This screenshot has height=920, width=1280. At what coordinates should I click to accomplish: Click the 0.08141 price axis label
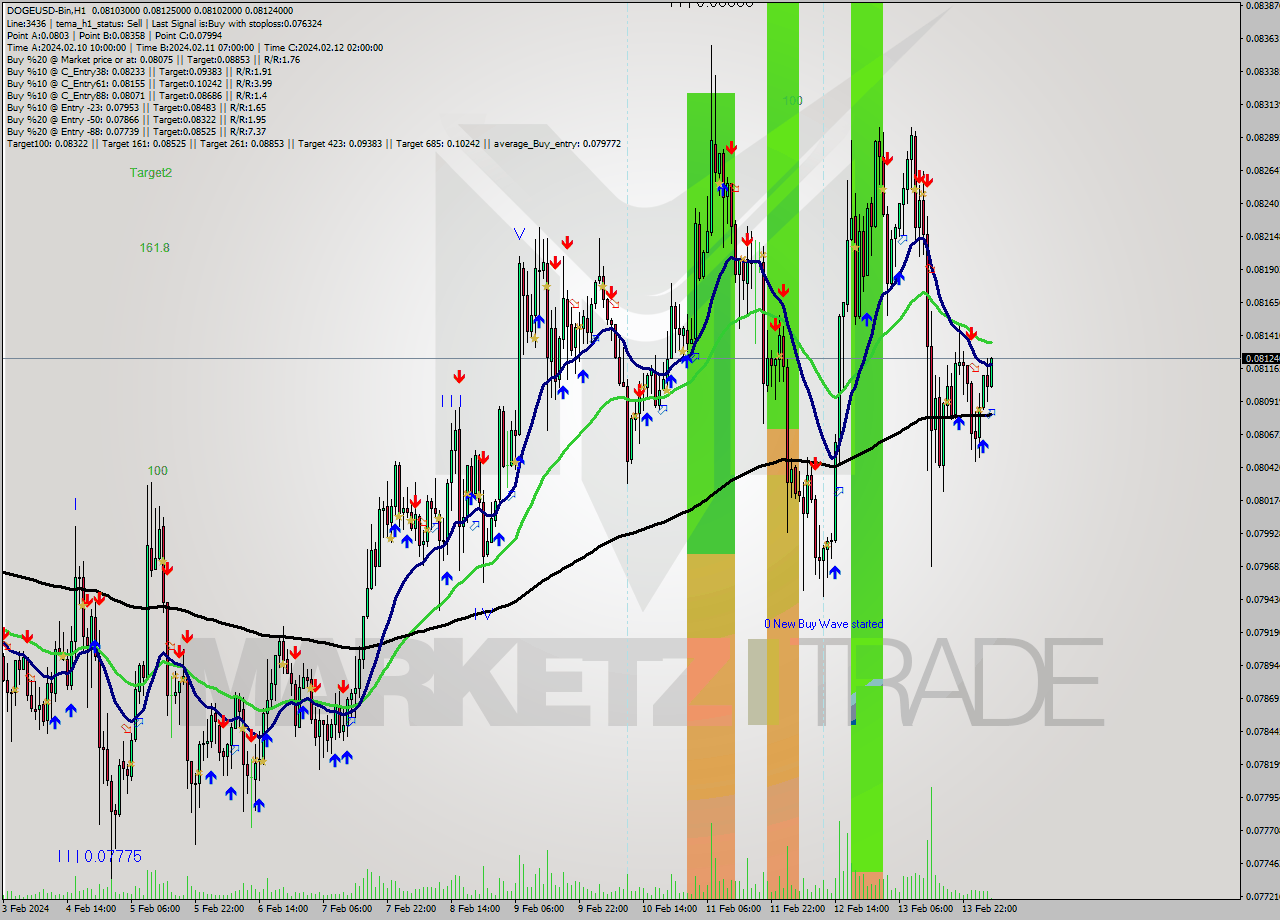click(1261, 335)
